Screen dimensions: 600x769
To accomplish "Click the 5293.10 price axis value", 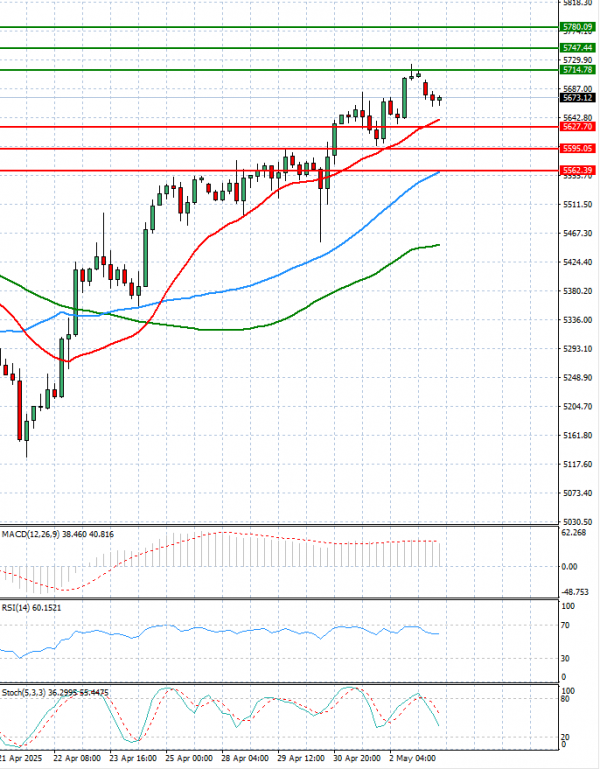I will 577,349.
